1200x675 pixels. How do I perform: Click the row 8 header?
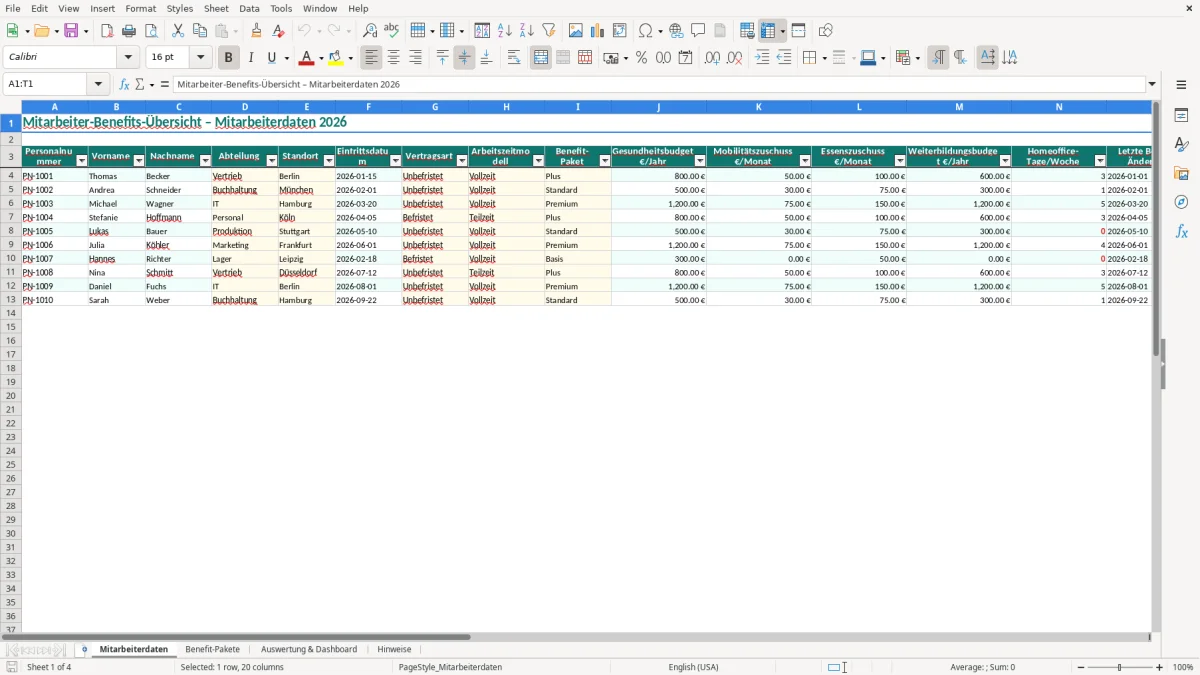(11, 231)
